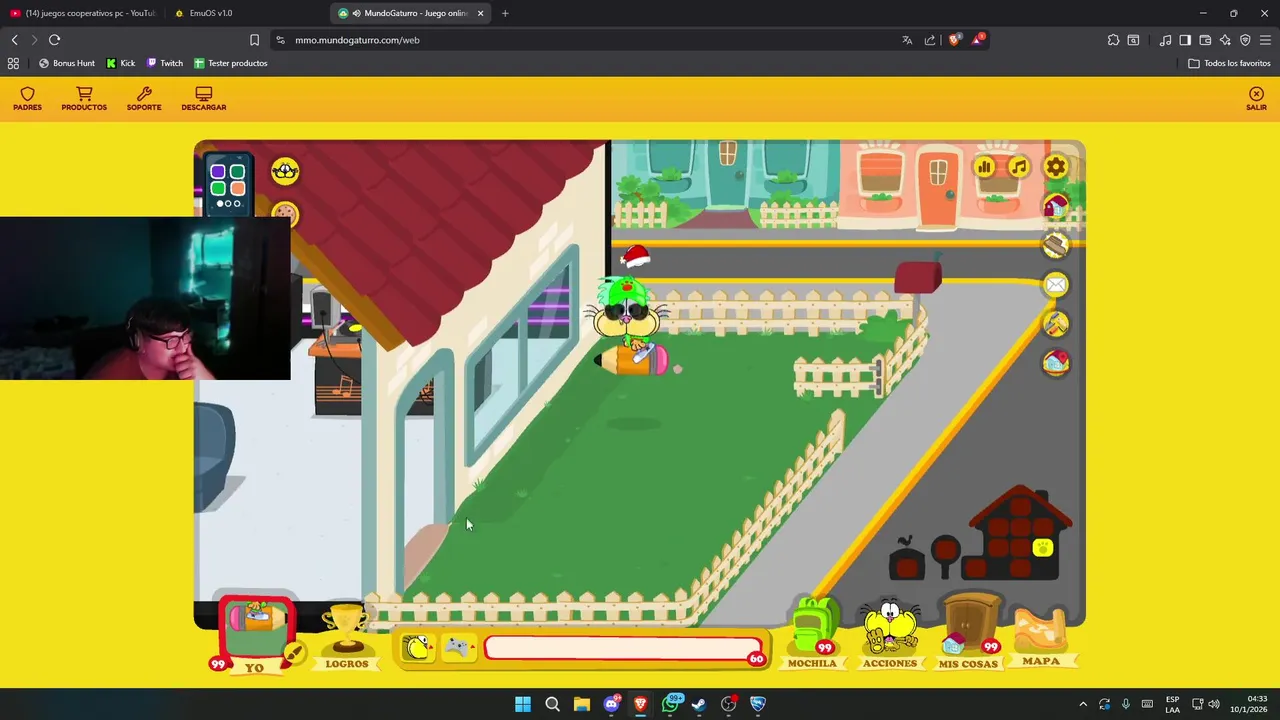
Task: Click the address bar URL mmo.mundogaturro.com/web
Action: tap(357, 40)
